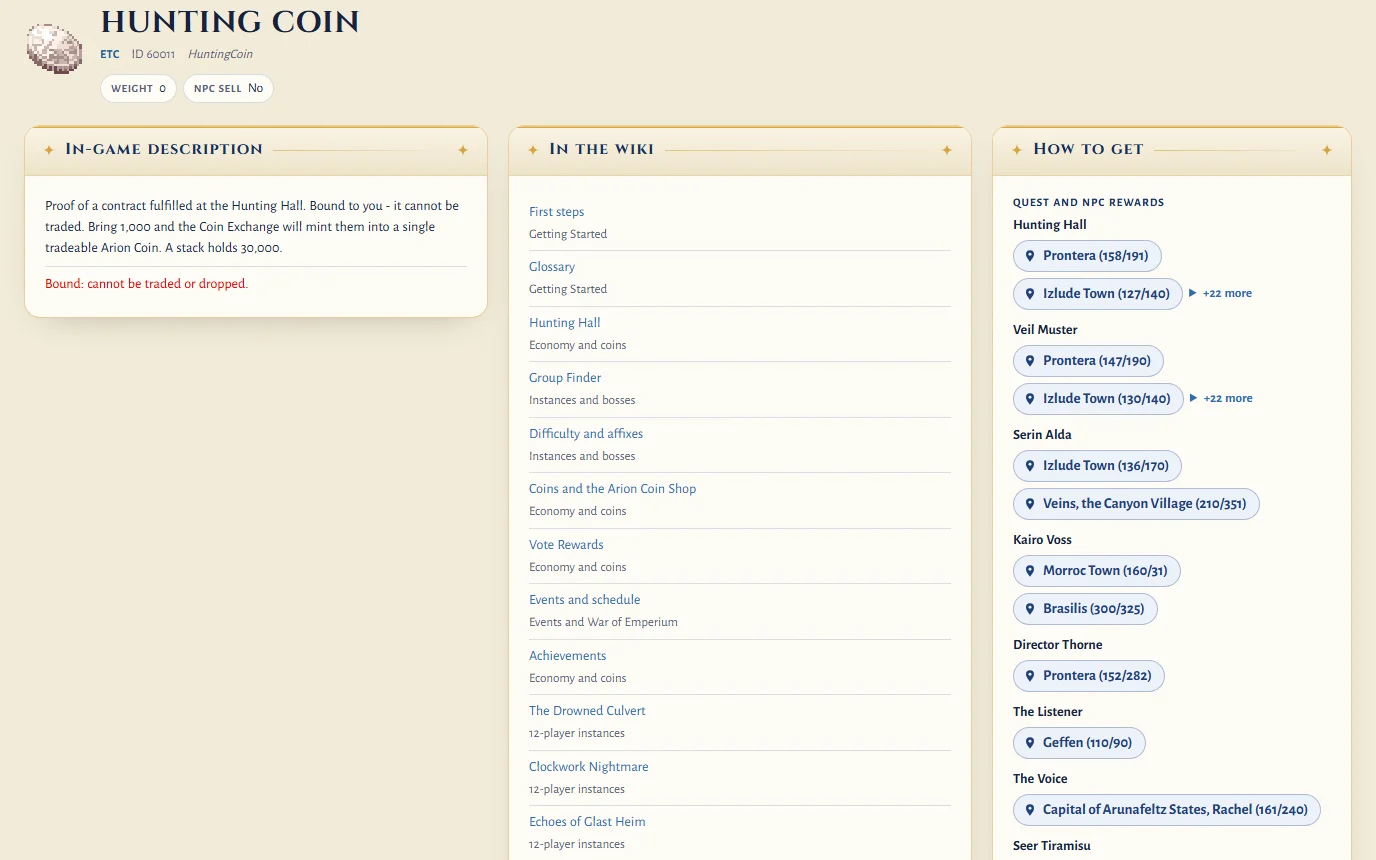Open the Achievements wiki link
The height and width of the screenshot is (860, 1376).
pos(568,656)
